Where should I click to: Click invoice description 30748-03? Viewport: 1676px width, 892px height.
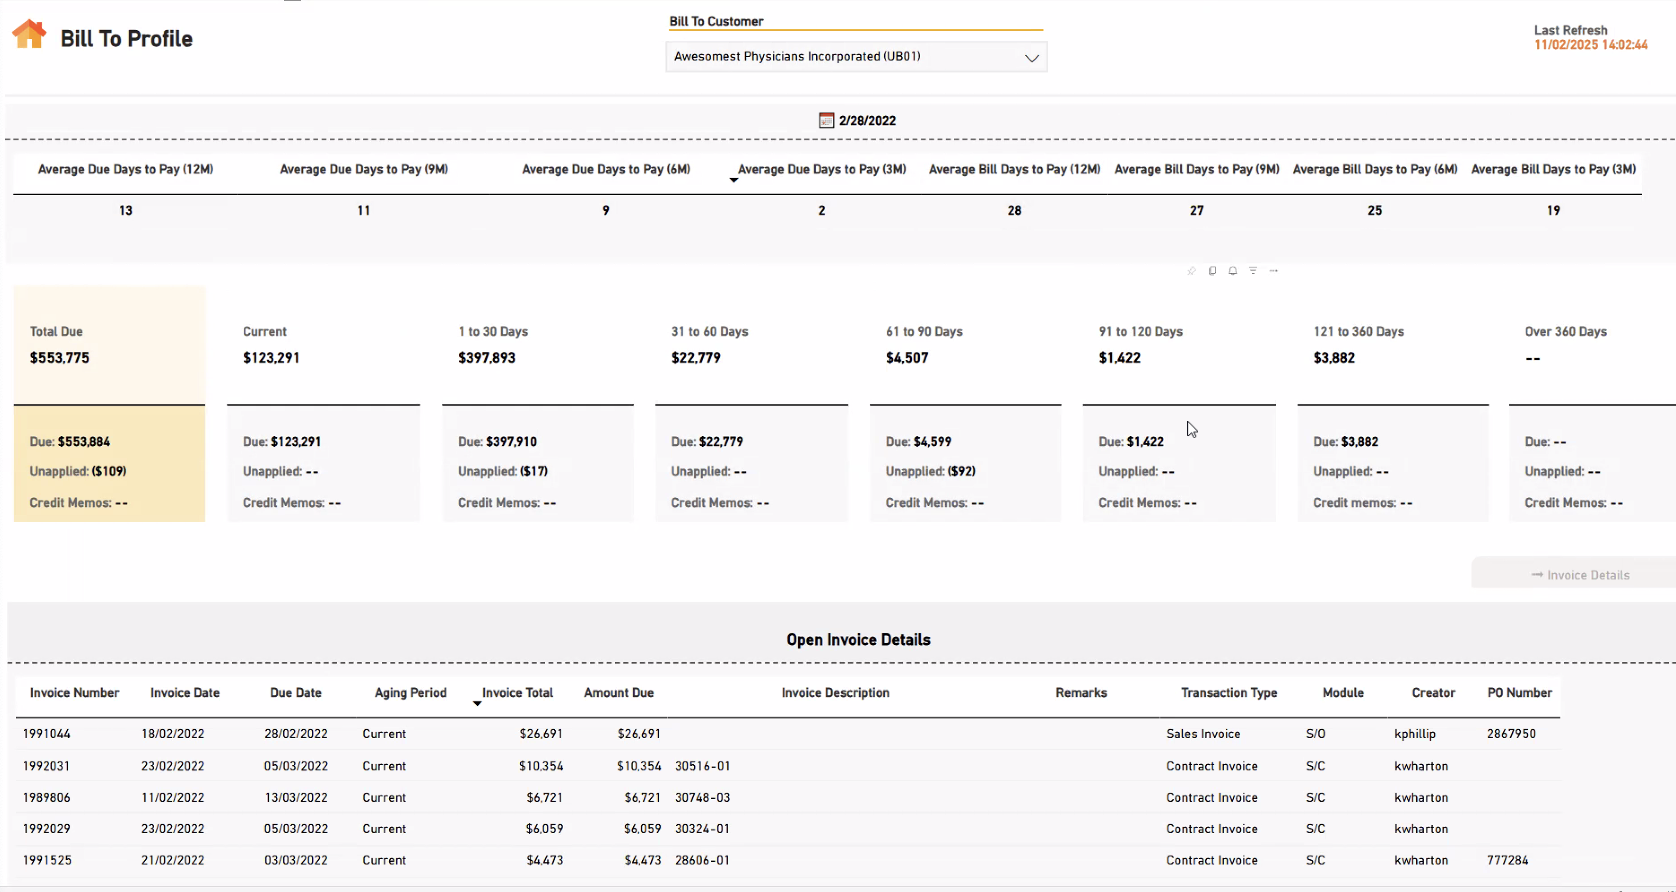click(703, 798)
